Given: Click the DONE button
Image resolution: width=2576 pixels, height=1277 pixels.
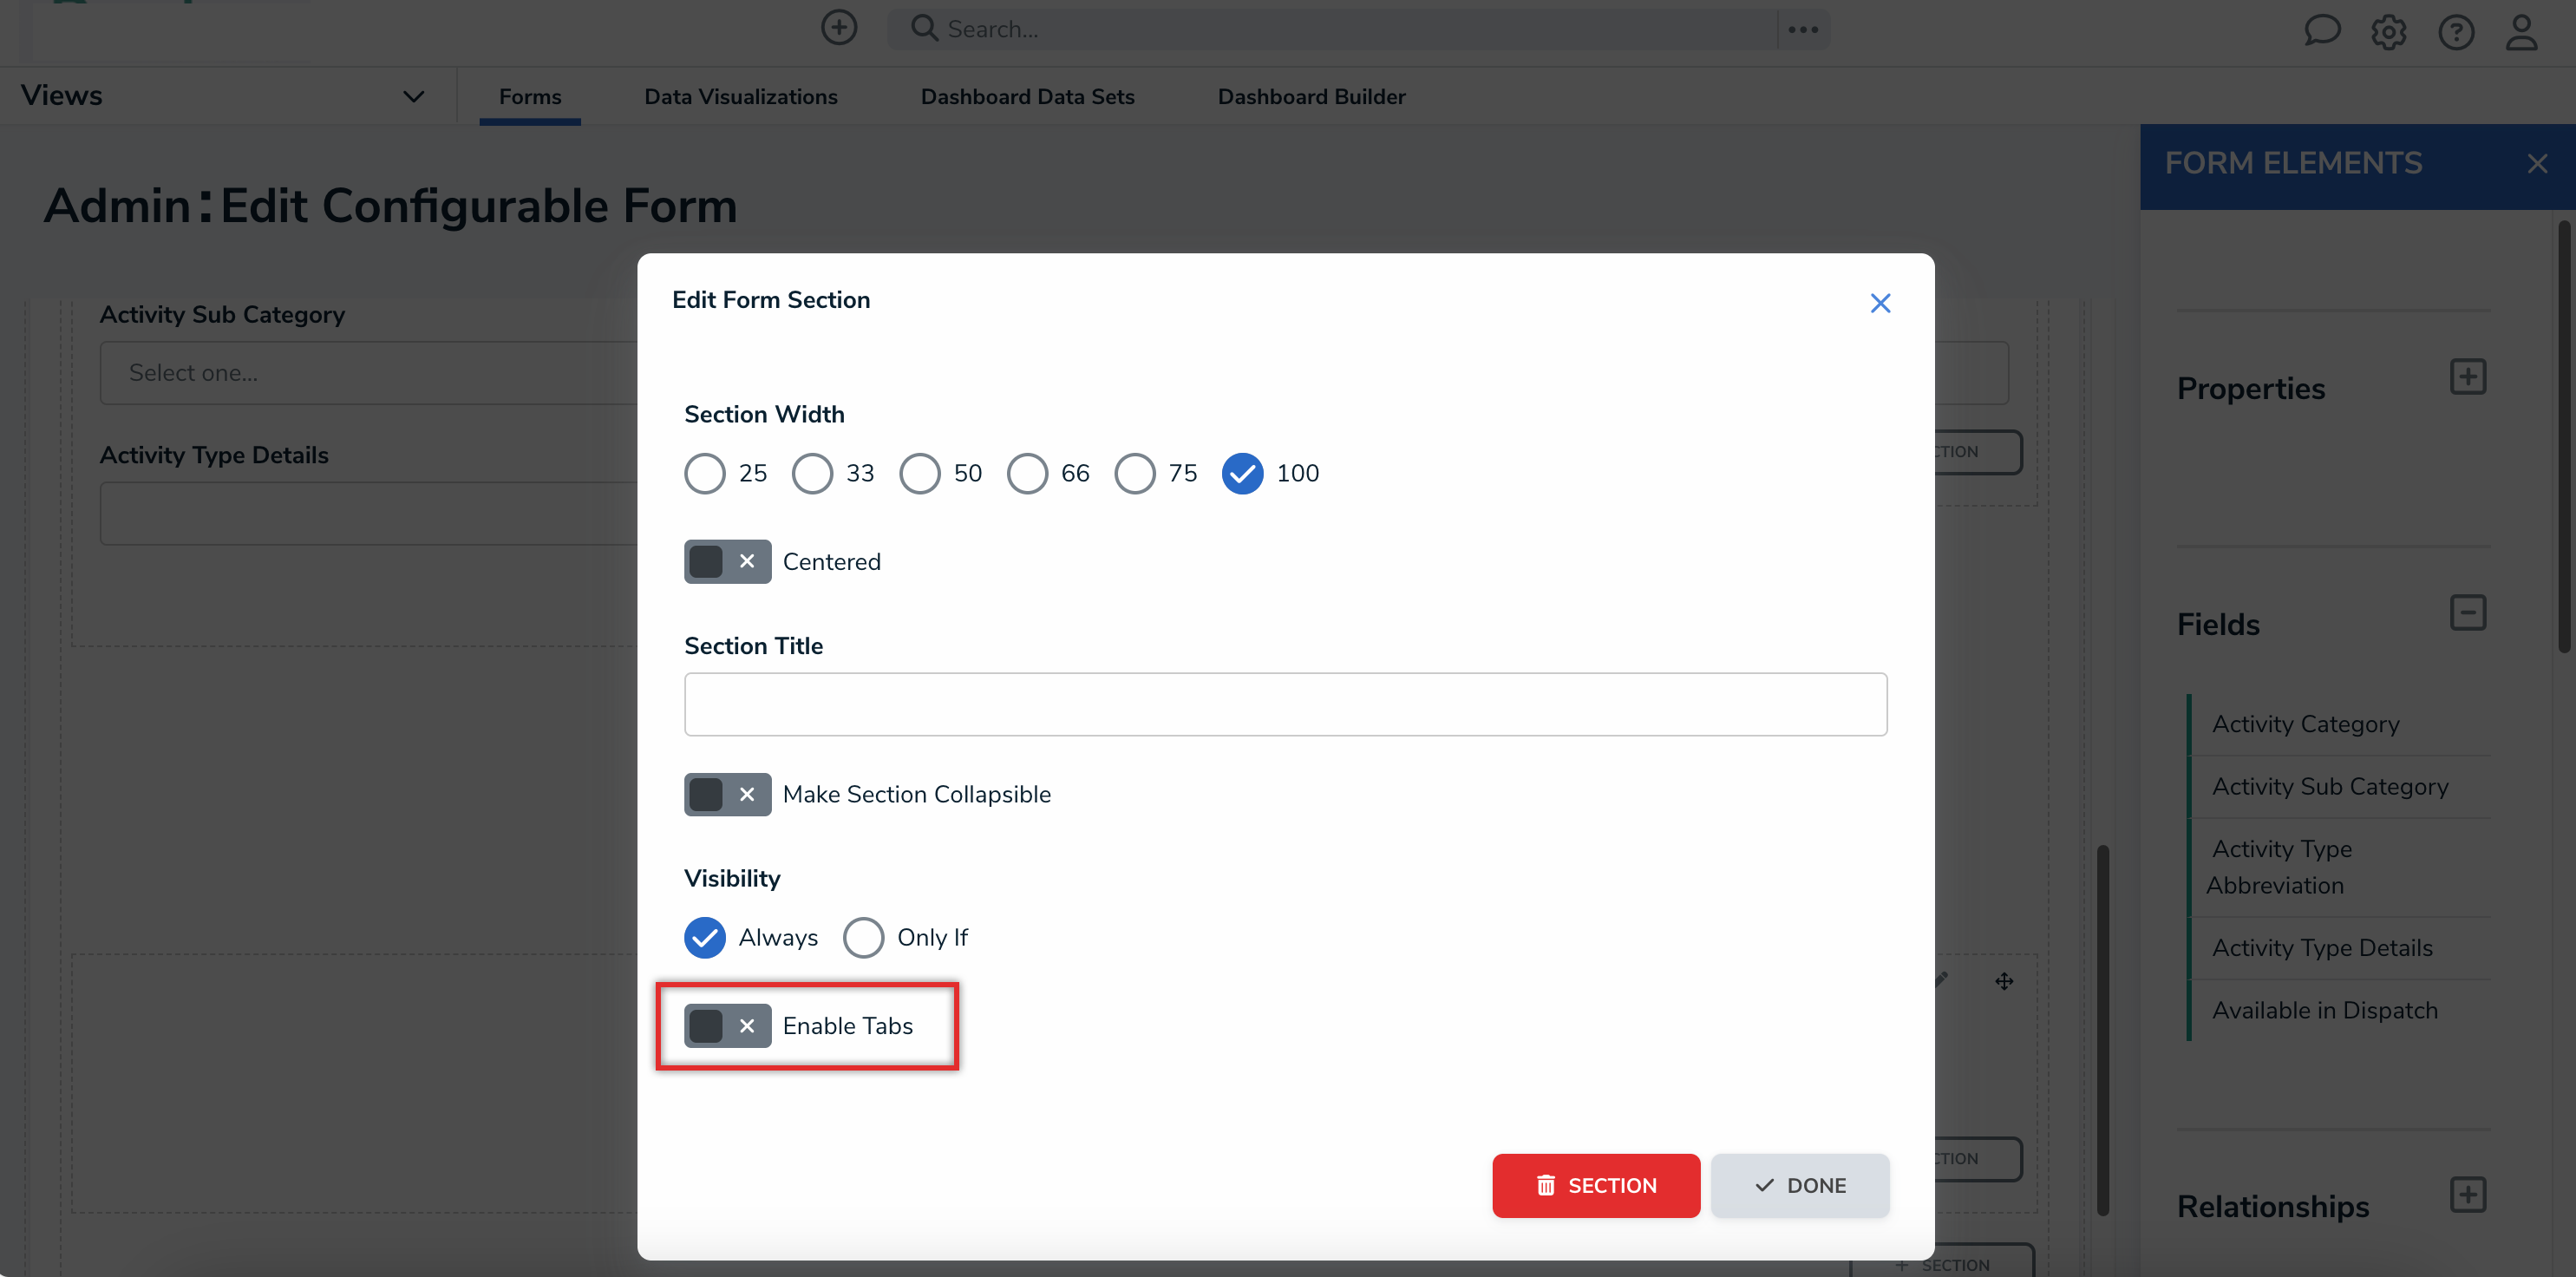Looking at the screenshot, I should click(x=1800, y=1185).
